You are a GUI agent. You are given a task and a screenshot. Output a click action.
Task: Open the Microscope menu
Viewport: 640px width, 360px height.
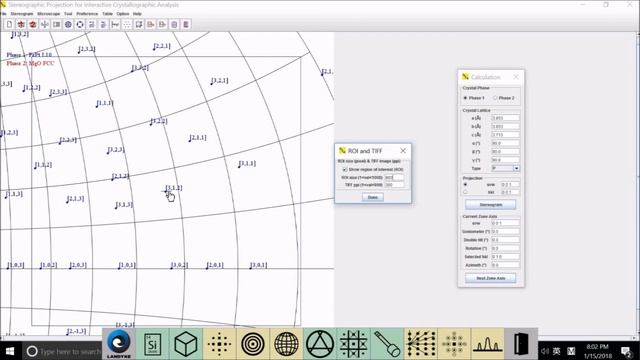click(49, 13)
